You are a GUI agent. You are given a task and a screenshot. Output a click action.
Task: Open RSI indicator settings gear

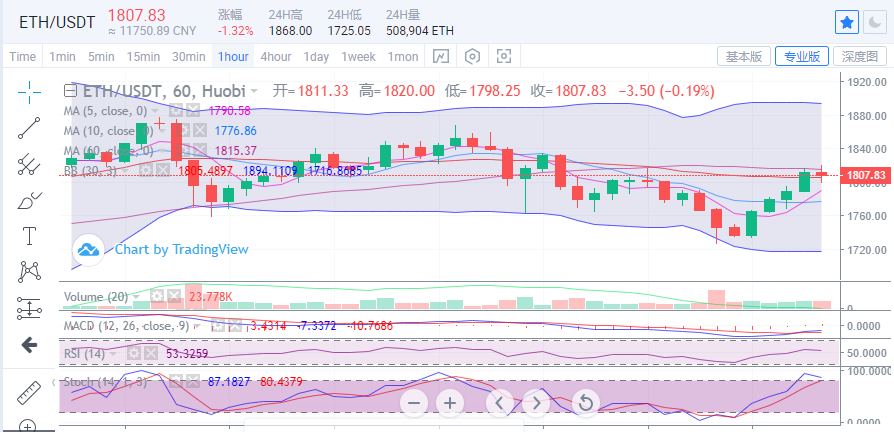tap(133, 353)
